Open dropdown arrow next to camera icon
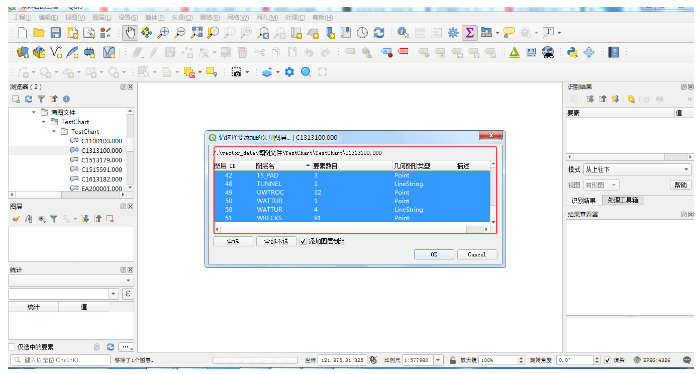Screen dimensions: 699x374 point(247,72)
